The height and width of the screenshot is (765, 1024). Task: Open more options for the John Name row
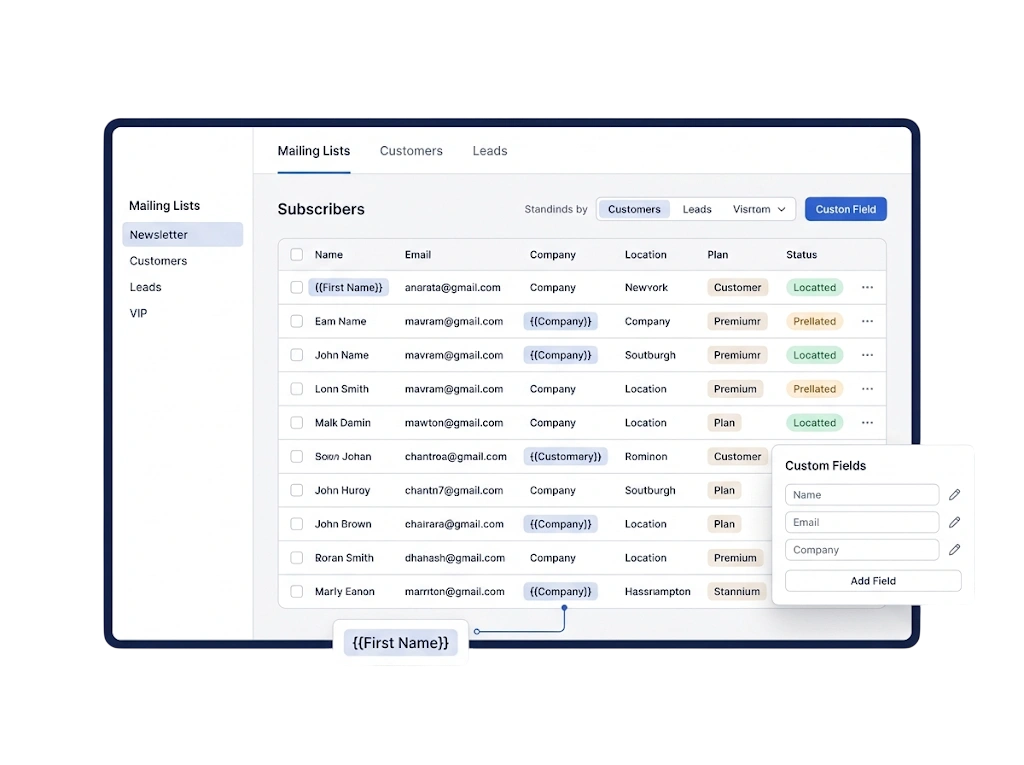pyautogui.click(x=867, y=355)
